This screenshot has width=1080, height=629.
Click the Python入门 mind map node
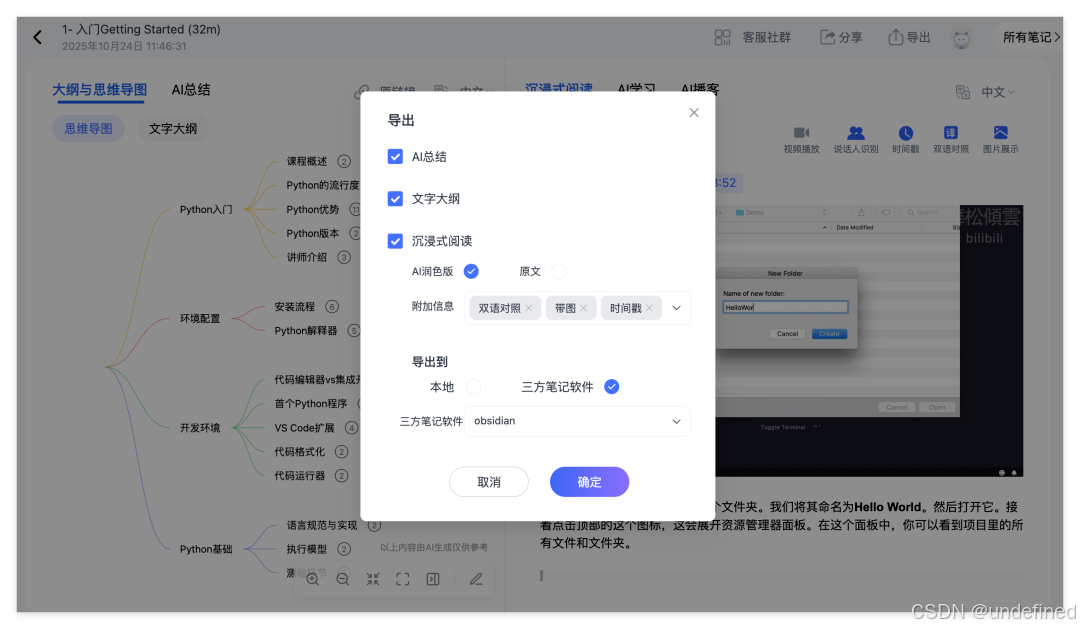coord(206,209)
